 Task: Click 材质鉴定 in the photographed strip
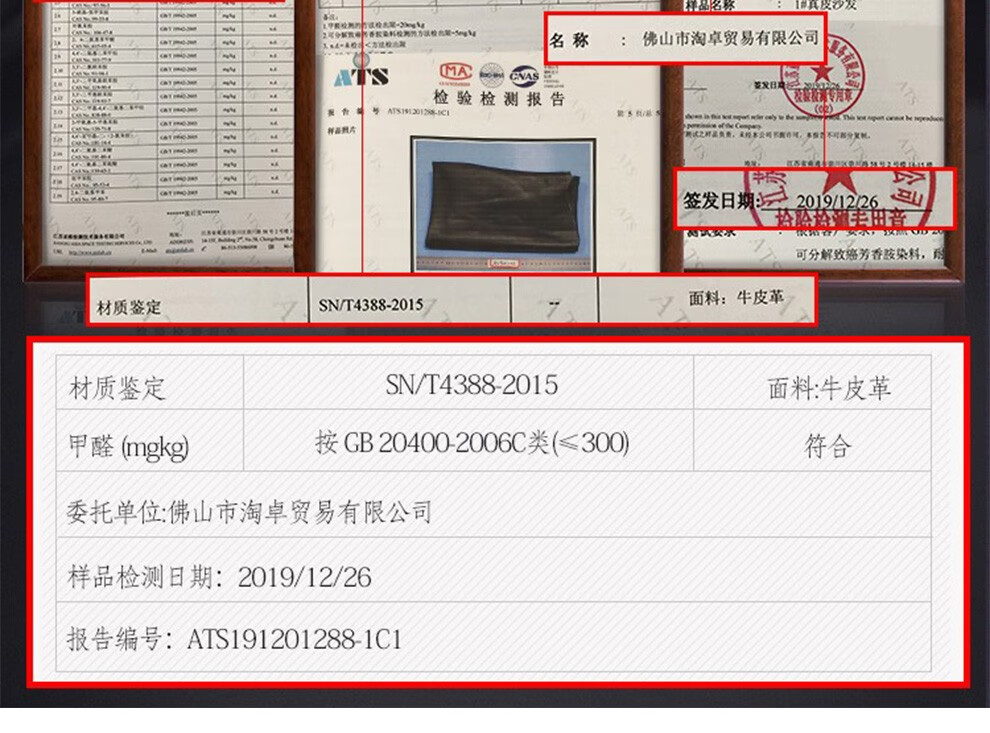129,307
